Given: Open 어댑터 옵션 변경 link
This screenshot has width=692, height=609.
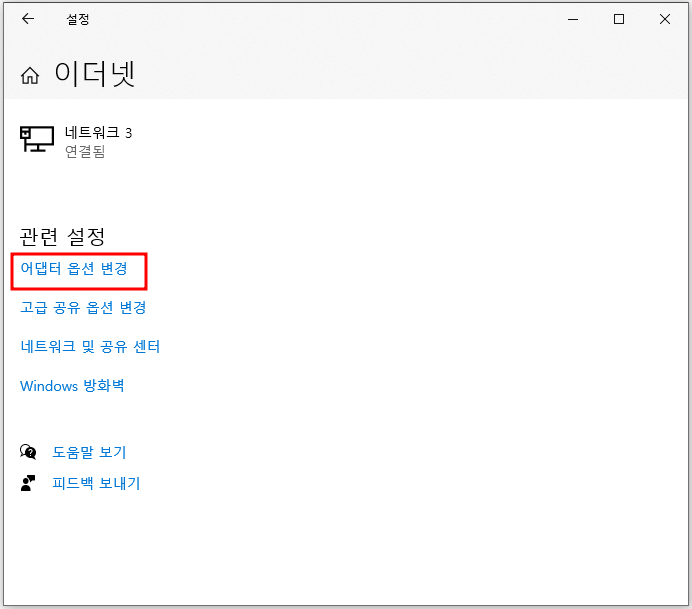Looking at the screenshot, I should point(74,268).
